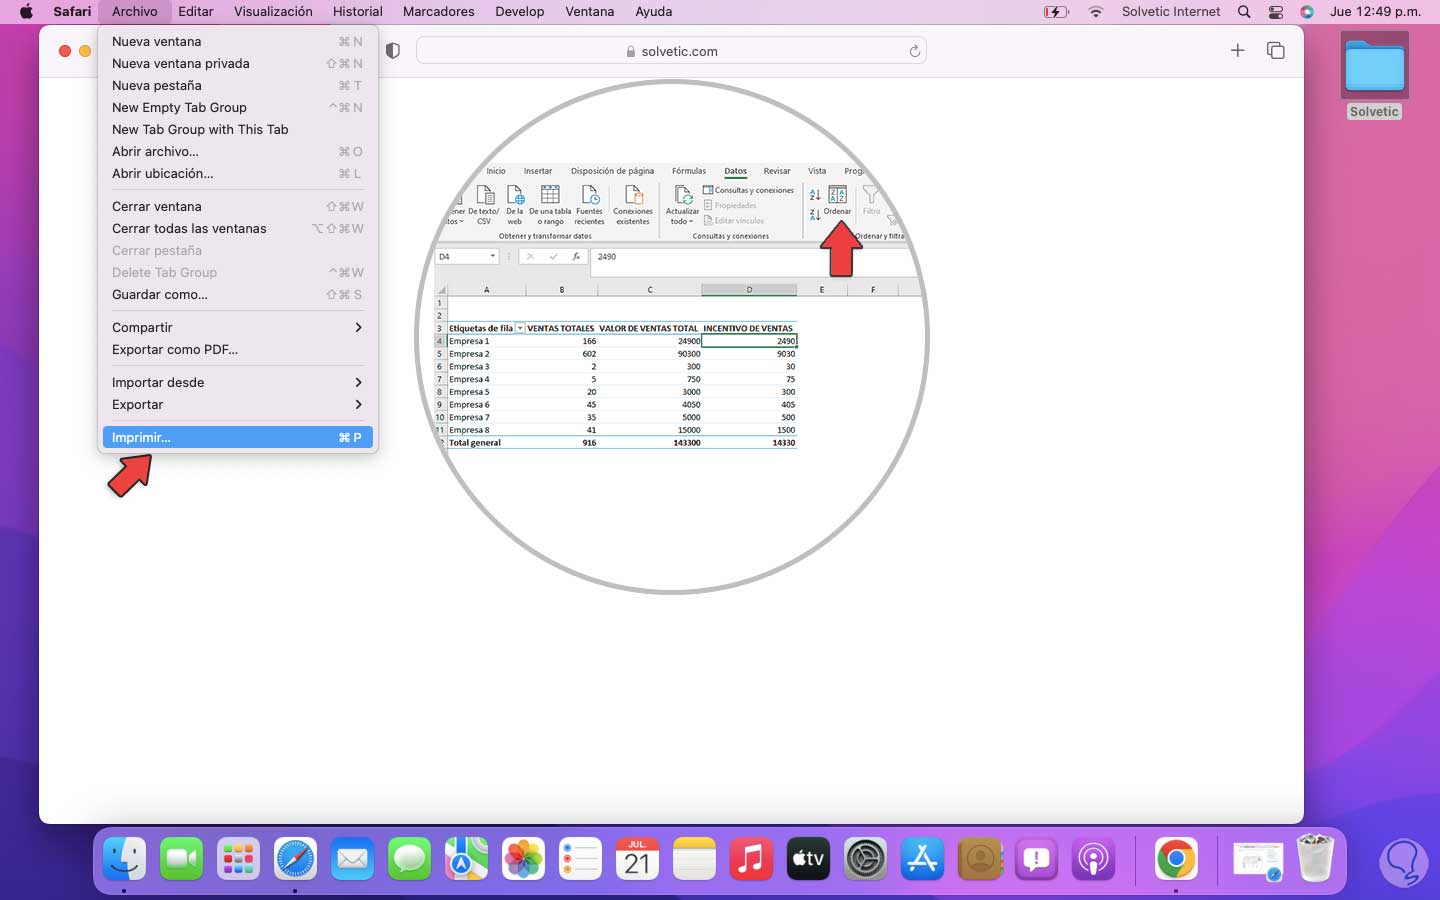
Task: Open Google Chrome from the Dock
Action: (1176, 859)
